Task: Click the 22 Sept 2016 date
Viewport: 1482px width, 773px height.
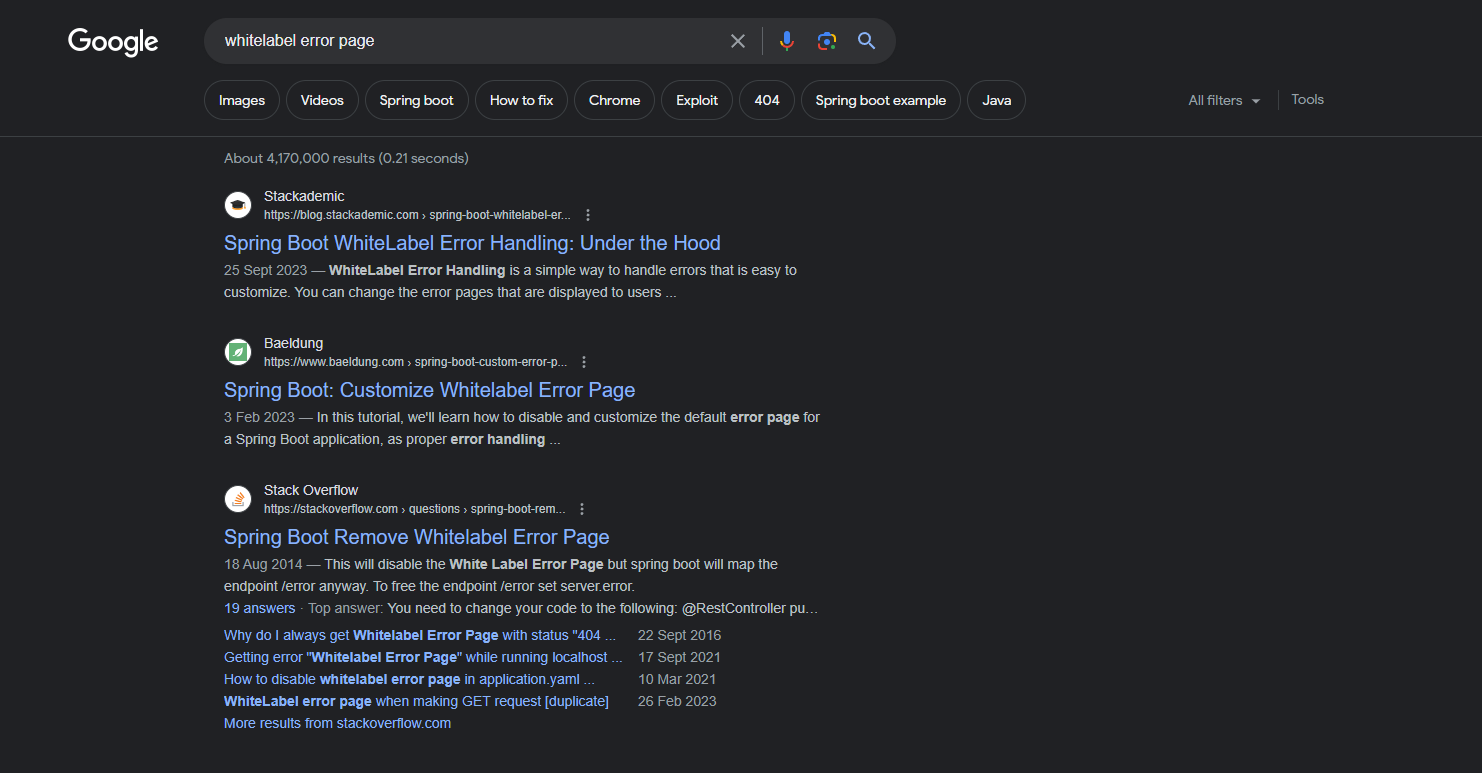Action: click(679, 635)
